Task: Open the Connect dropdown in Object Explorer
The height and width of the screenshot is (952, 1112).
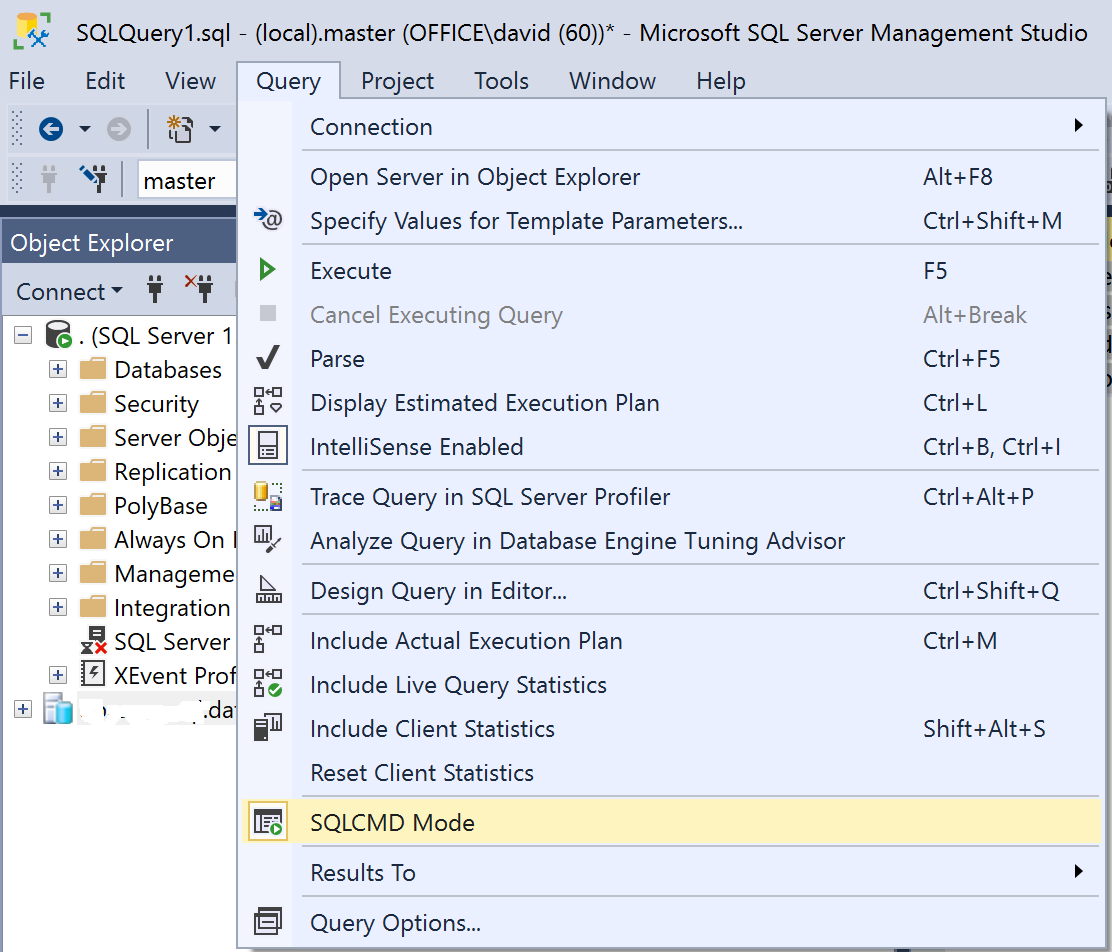Action: click(70, 291)
